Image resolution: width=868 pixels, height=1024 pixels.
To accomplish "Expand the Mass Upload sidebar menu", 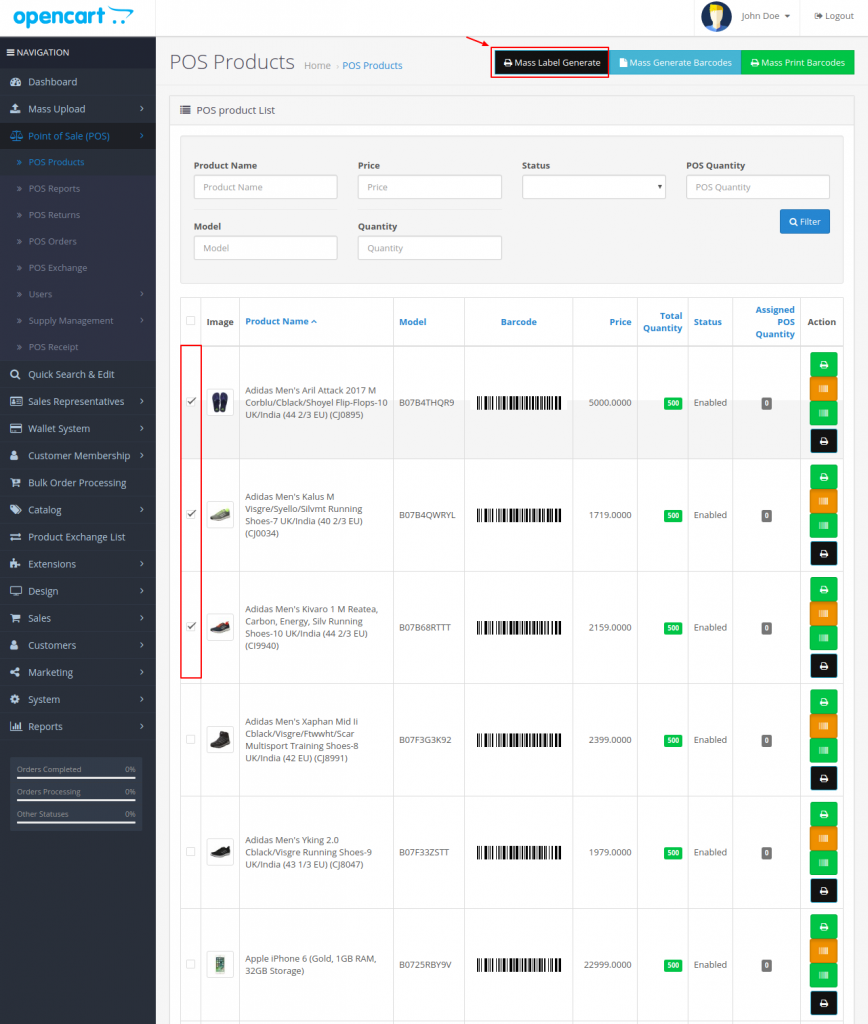I will coord(78,109).
